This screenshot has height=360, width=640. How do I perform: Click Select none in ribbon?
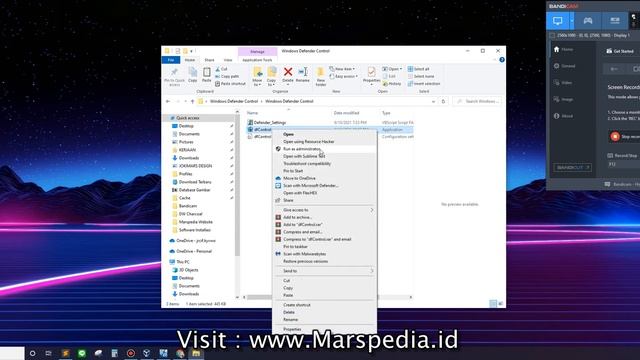click(x=421, y=76)
